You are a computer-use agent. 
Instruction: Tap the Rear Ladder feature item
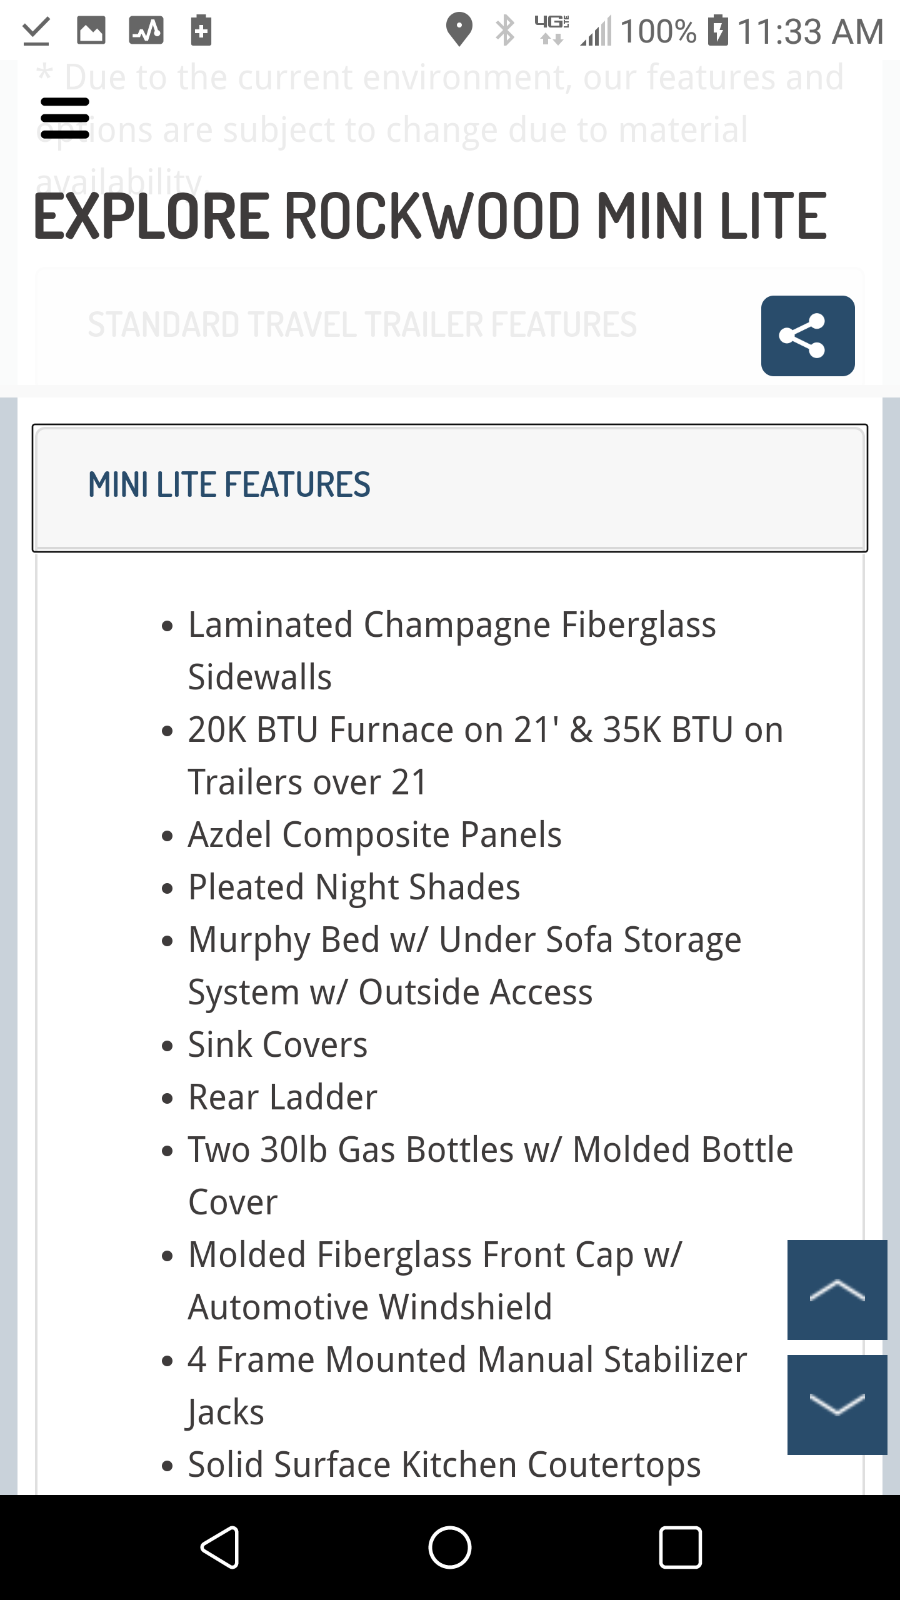(x=283, y=1097)
